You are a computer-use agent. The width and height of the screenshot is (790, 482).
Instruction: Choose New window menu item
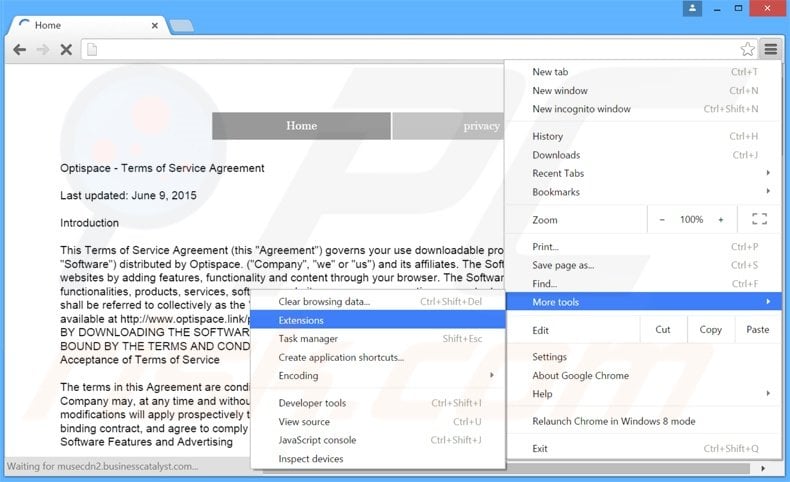point(644,91)
